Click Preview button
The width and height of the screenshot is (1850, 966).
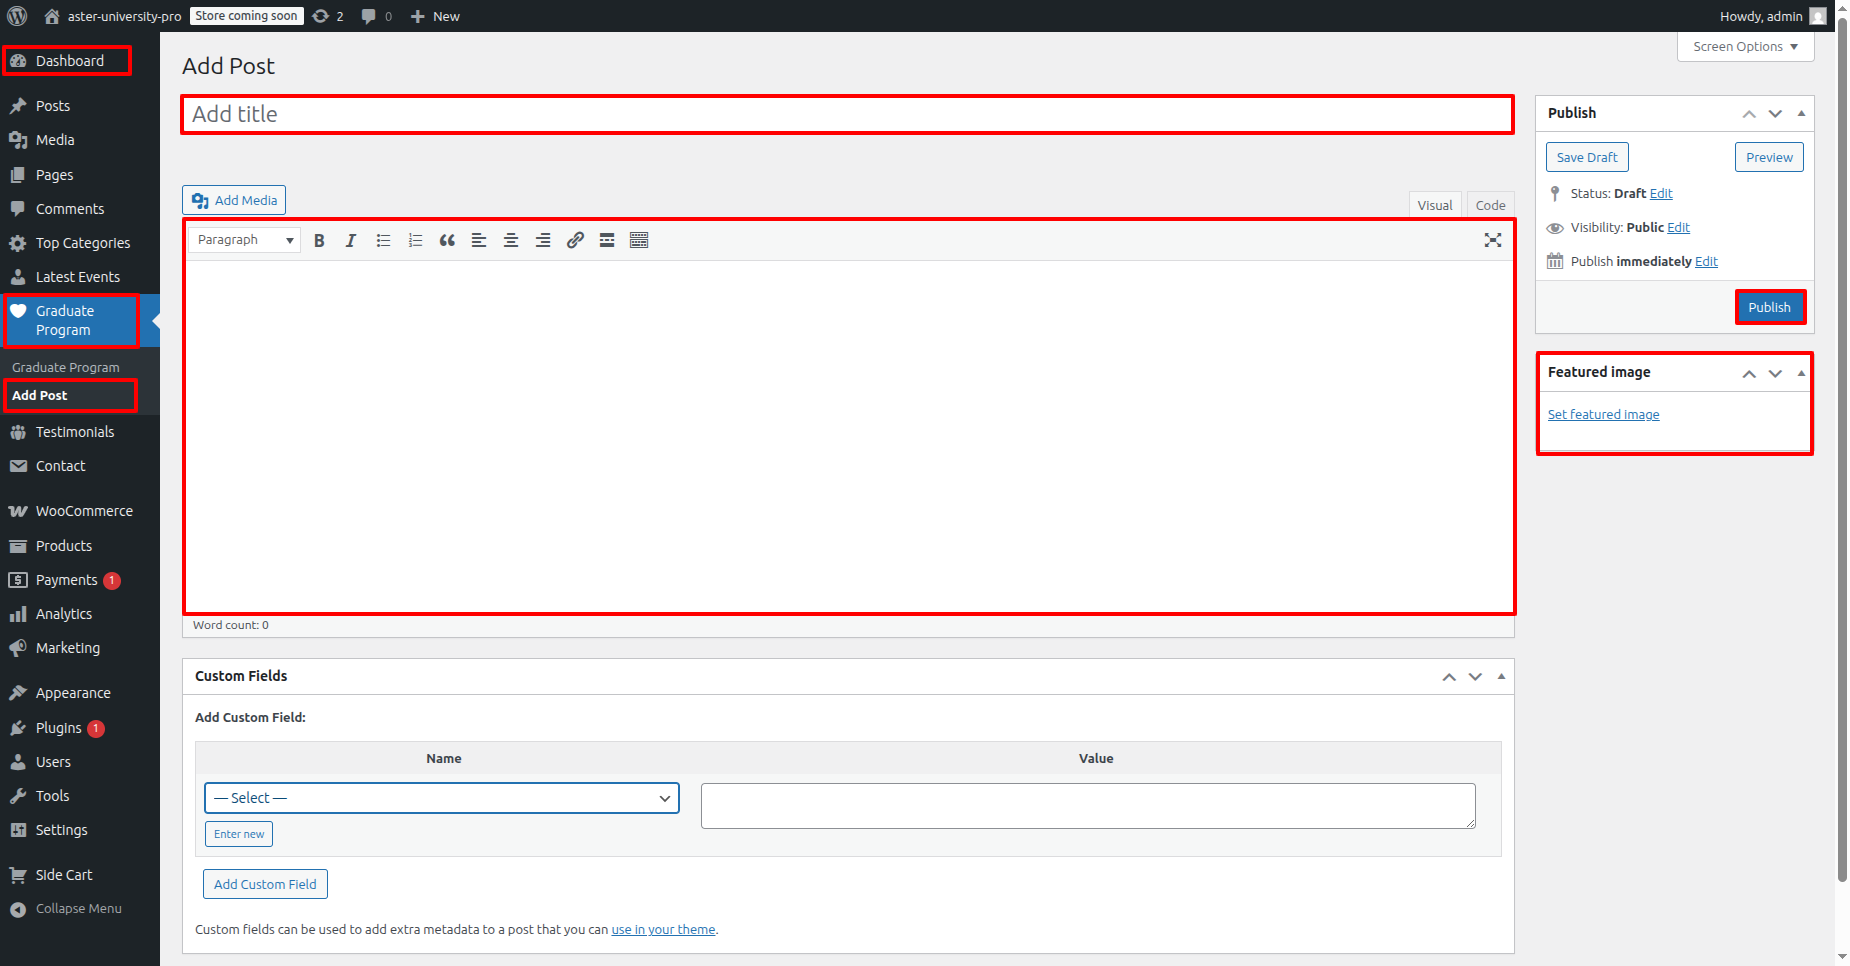(1769, 157)
